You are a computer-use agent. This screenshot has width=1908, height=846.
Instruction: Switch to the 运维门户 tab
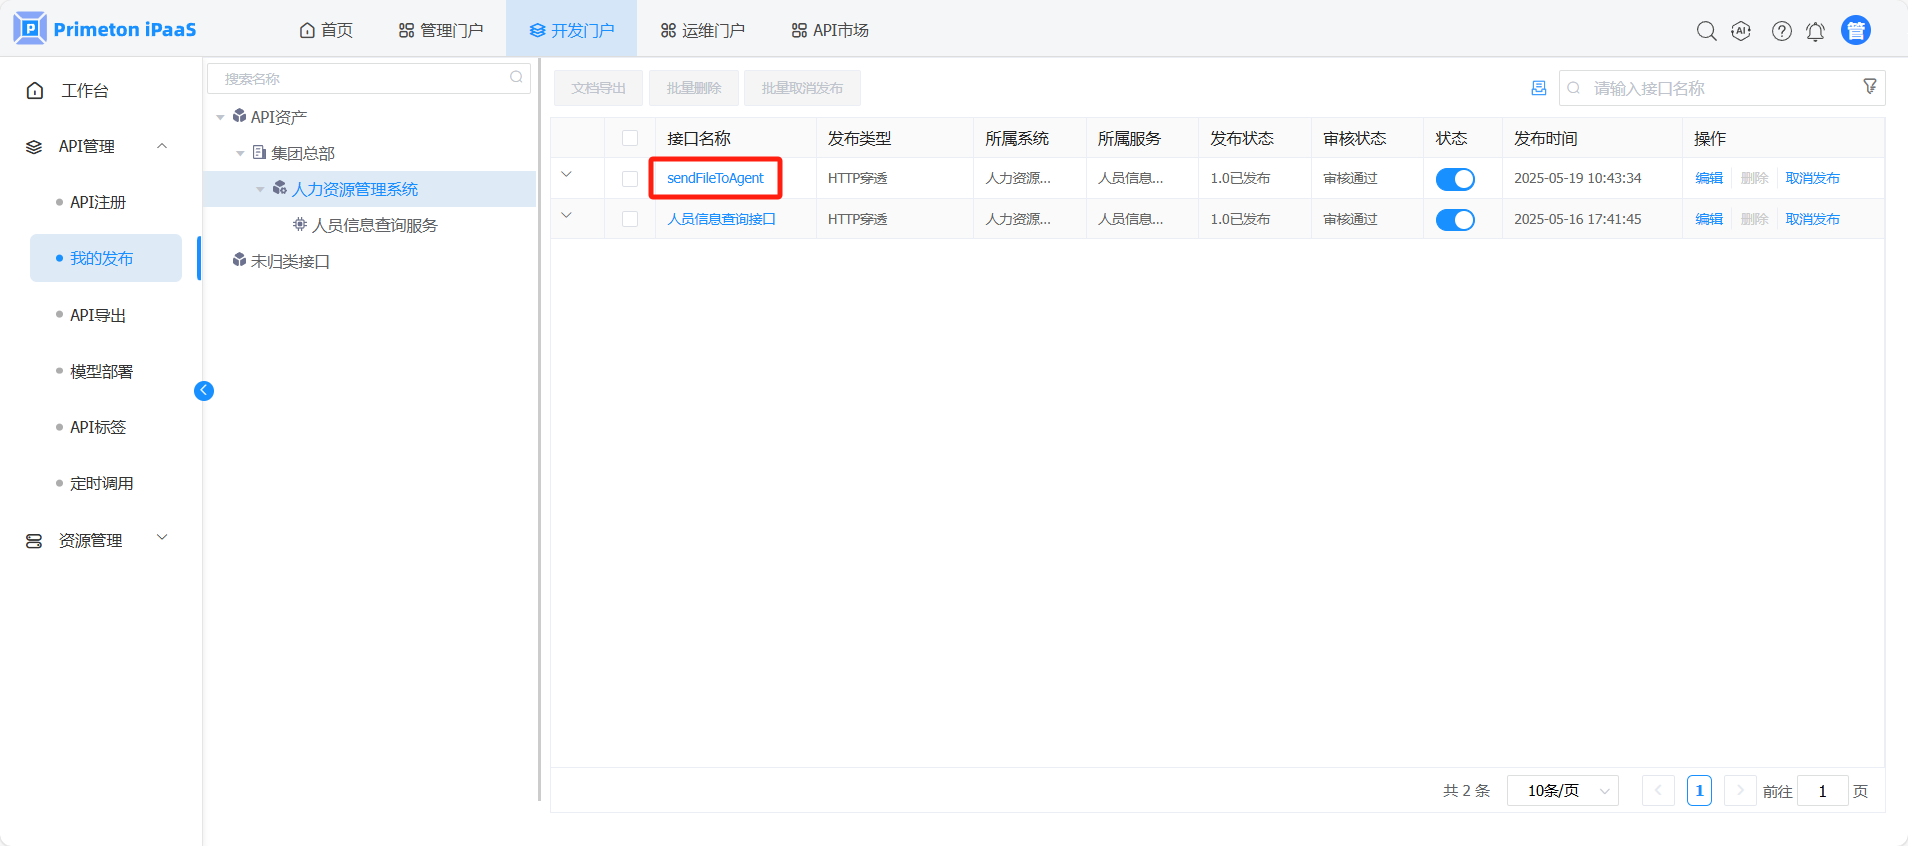pos(703,30)
